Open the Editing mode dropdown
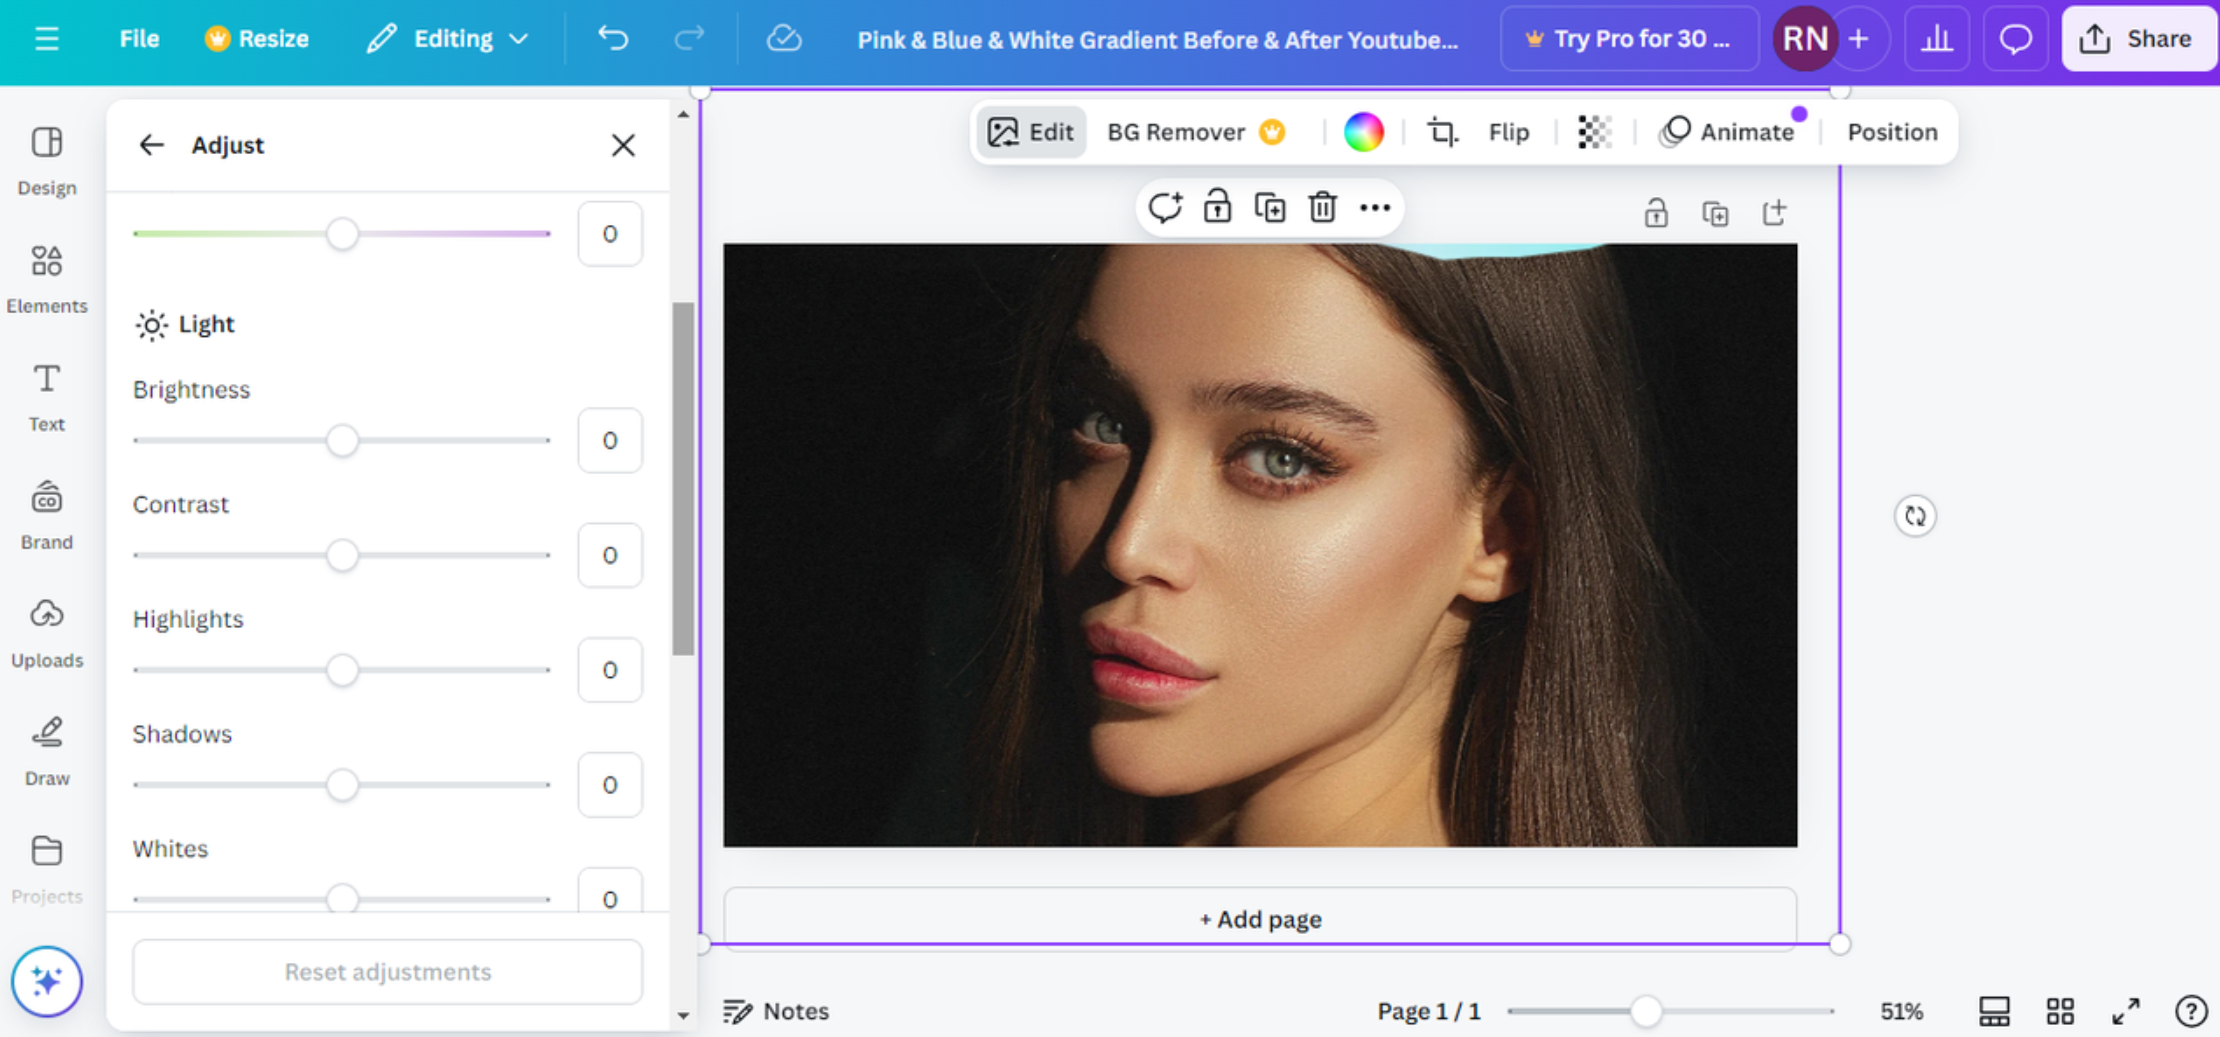2220x1037 pixels. [x=448, y=39]
